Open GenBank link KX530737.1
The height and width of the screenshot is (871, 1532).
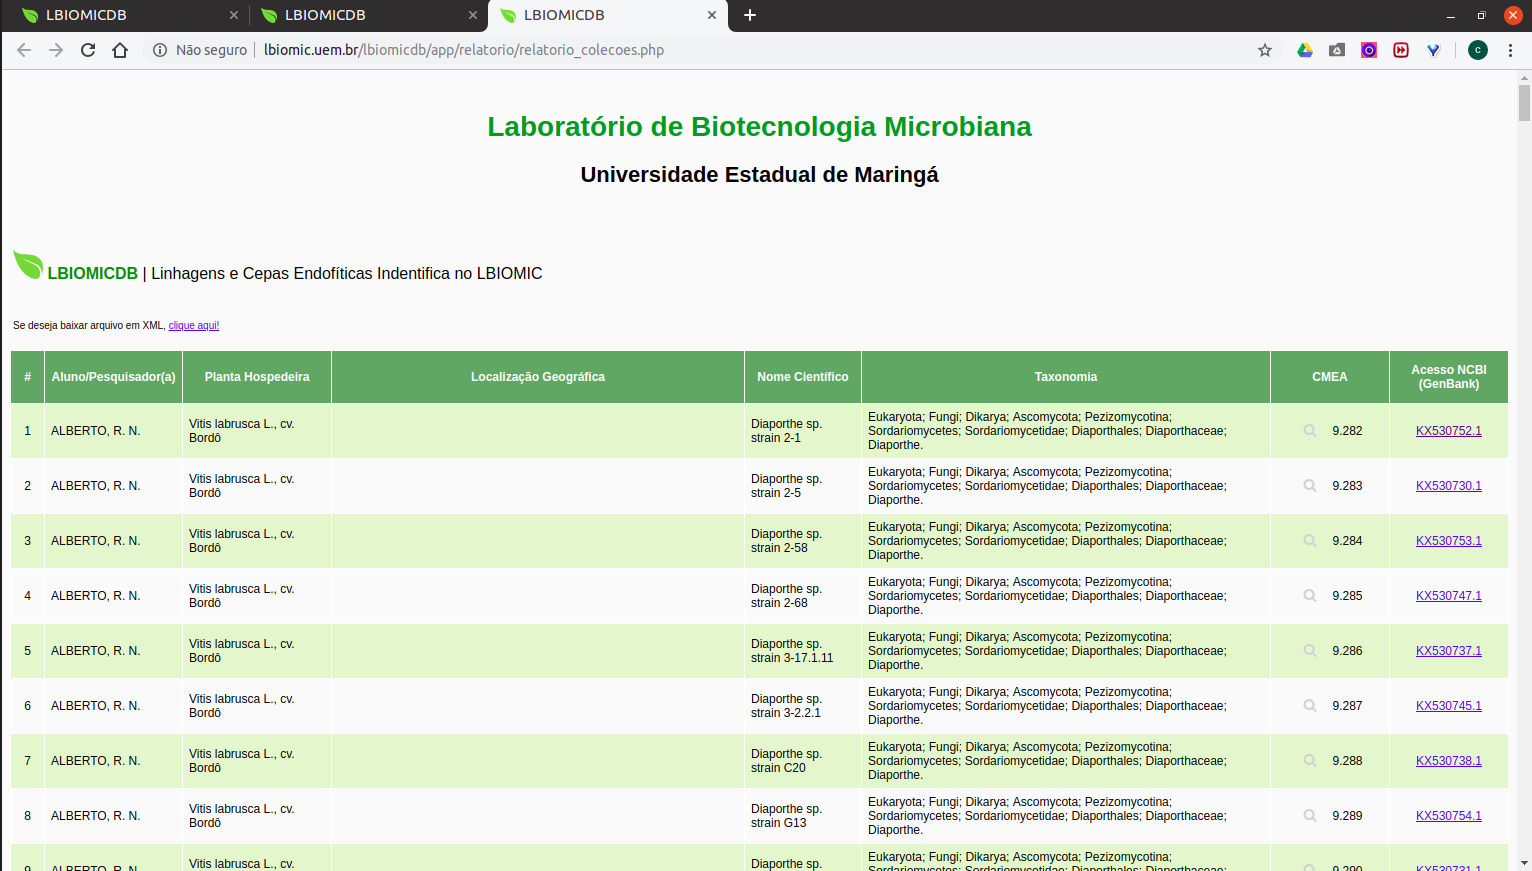[x=1449, y=651]
